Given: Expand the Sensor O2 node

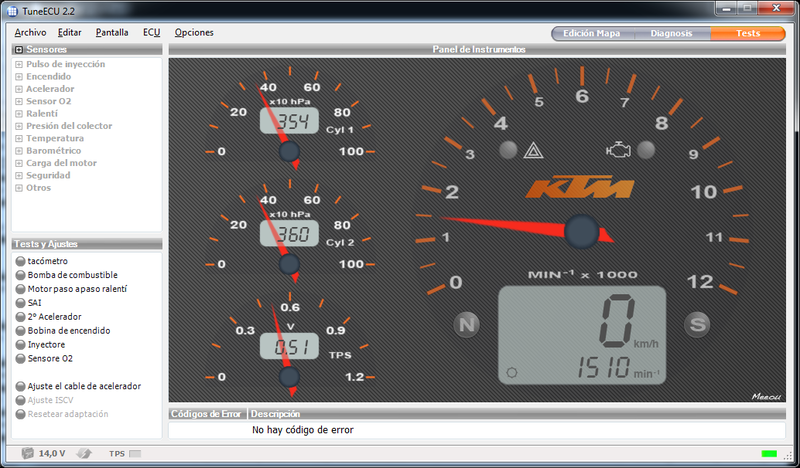Looking at the screenshot, I should pyautogui.click(x=19, y=102).
